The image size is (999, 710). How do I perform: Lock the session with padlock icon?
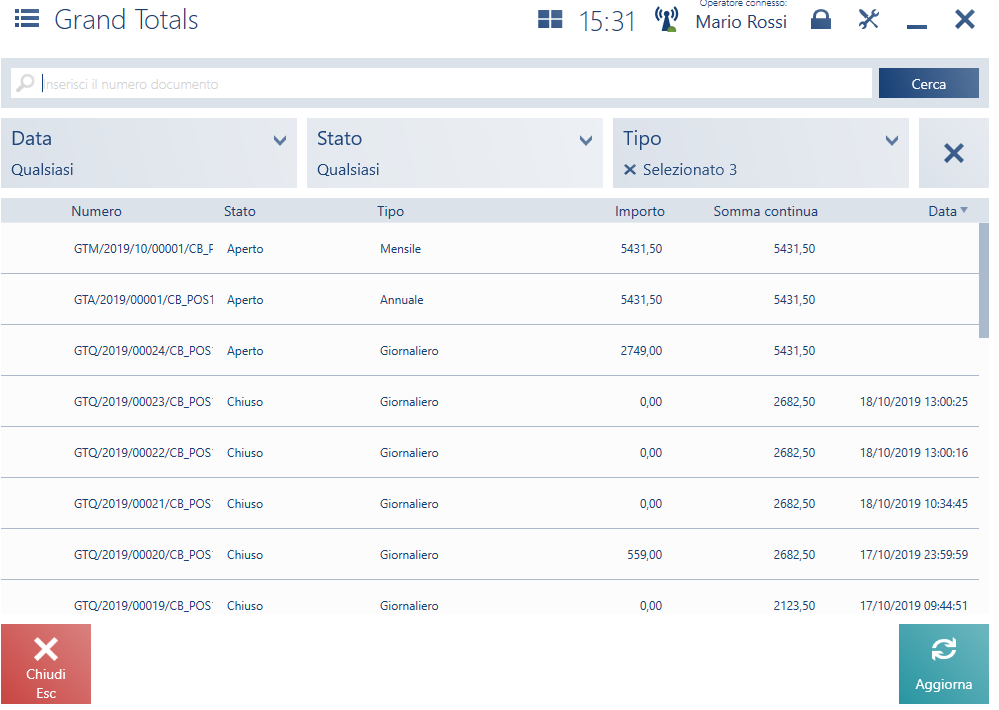point(820,20)
